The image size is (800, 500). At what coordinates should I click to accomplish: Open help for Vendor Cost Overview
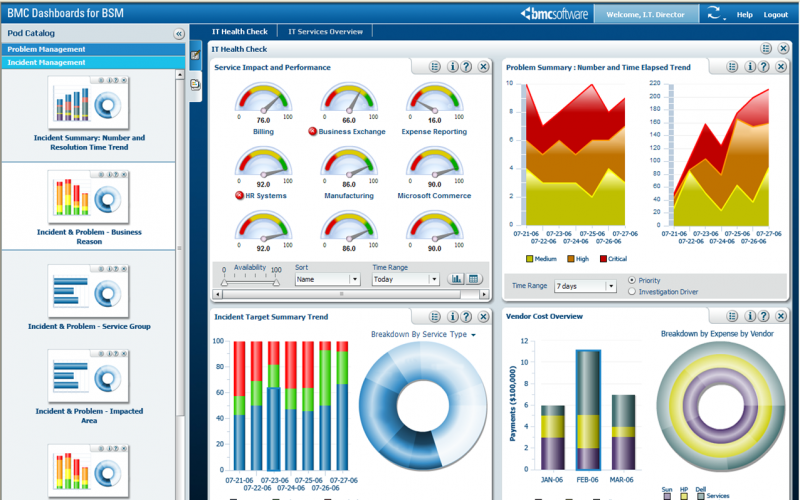pyautogui.click(x=764, y=316)
